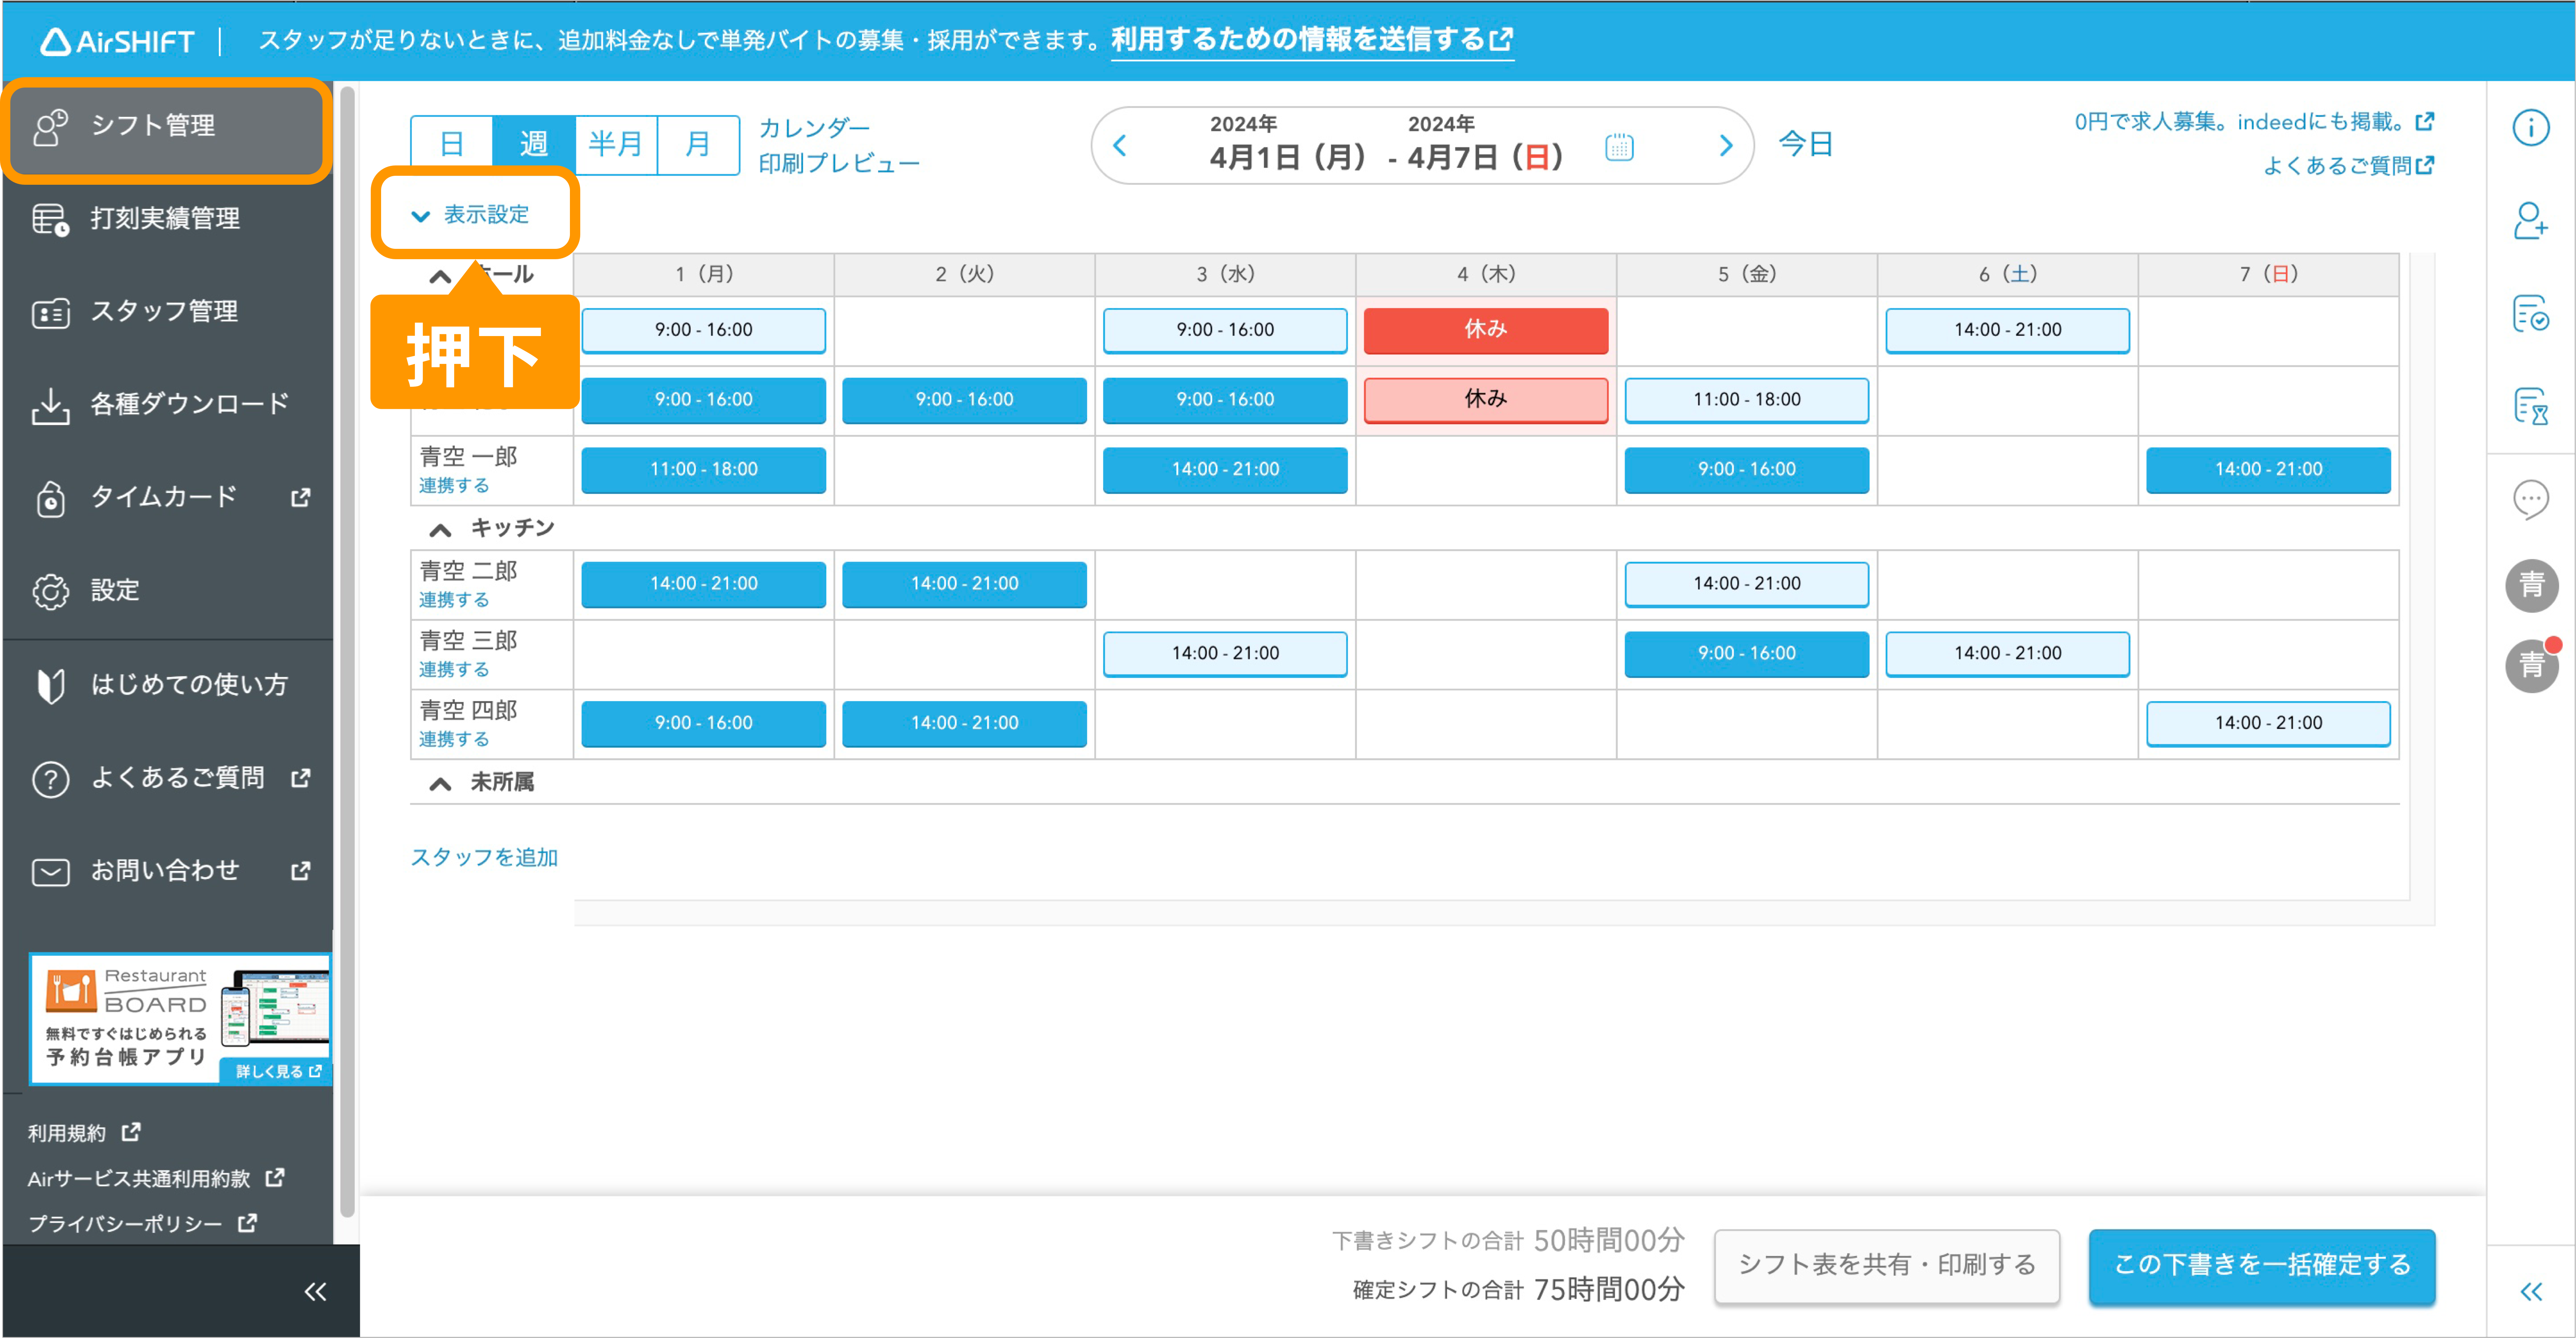Open 青空 四郎 Sunday 14:00 - 21:00 shift

(x=2268, y=724)
